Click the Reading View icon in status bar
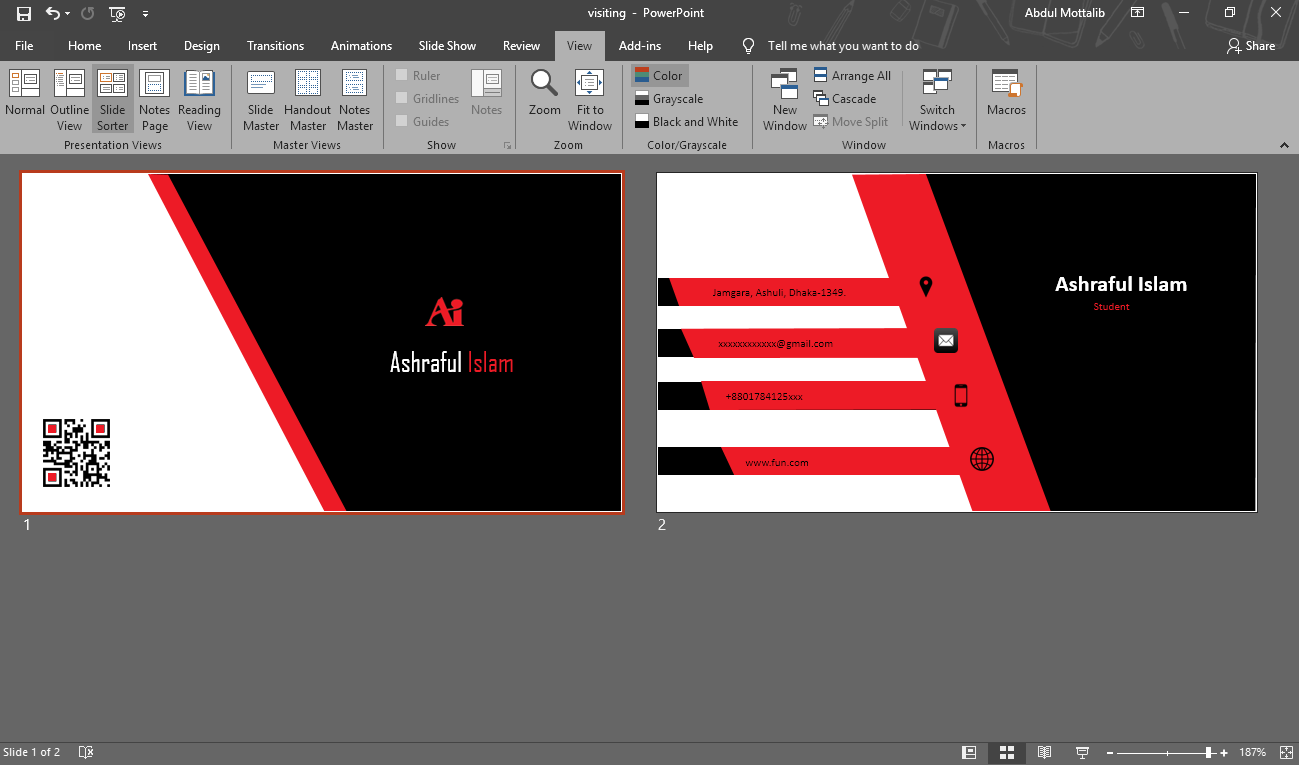Viewport: 1299px width, 765px height. [1044, 752]
